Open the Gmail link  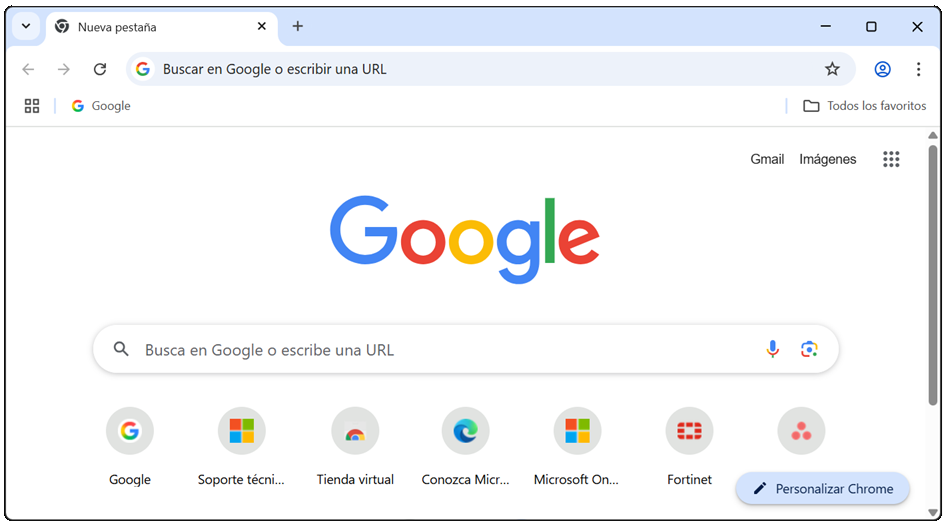point(767,159)
